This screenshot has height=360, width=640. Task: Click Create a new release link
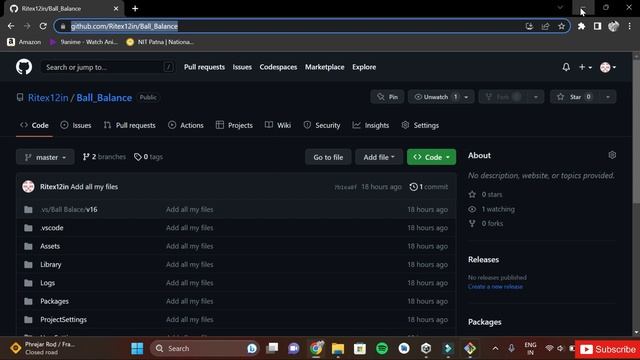[x=495, y=287]
